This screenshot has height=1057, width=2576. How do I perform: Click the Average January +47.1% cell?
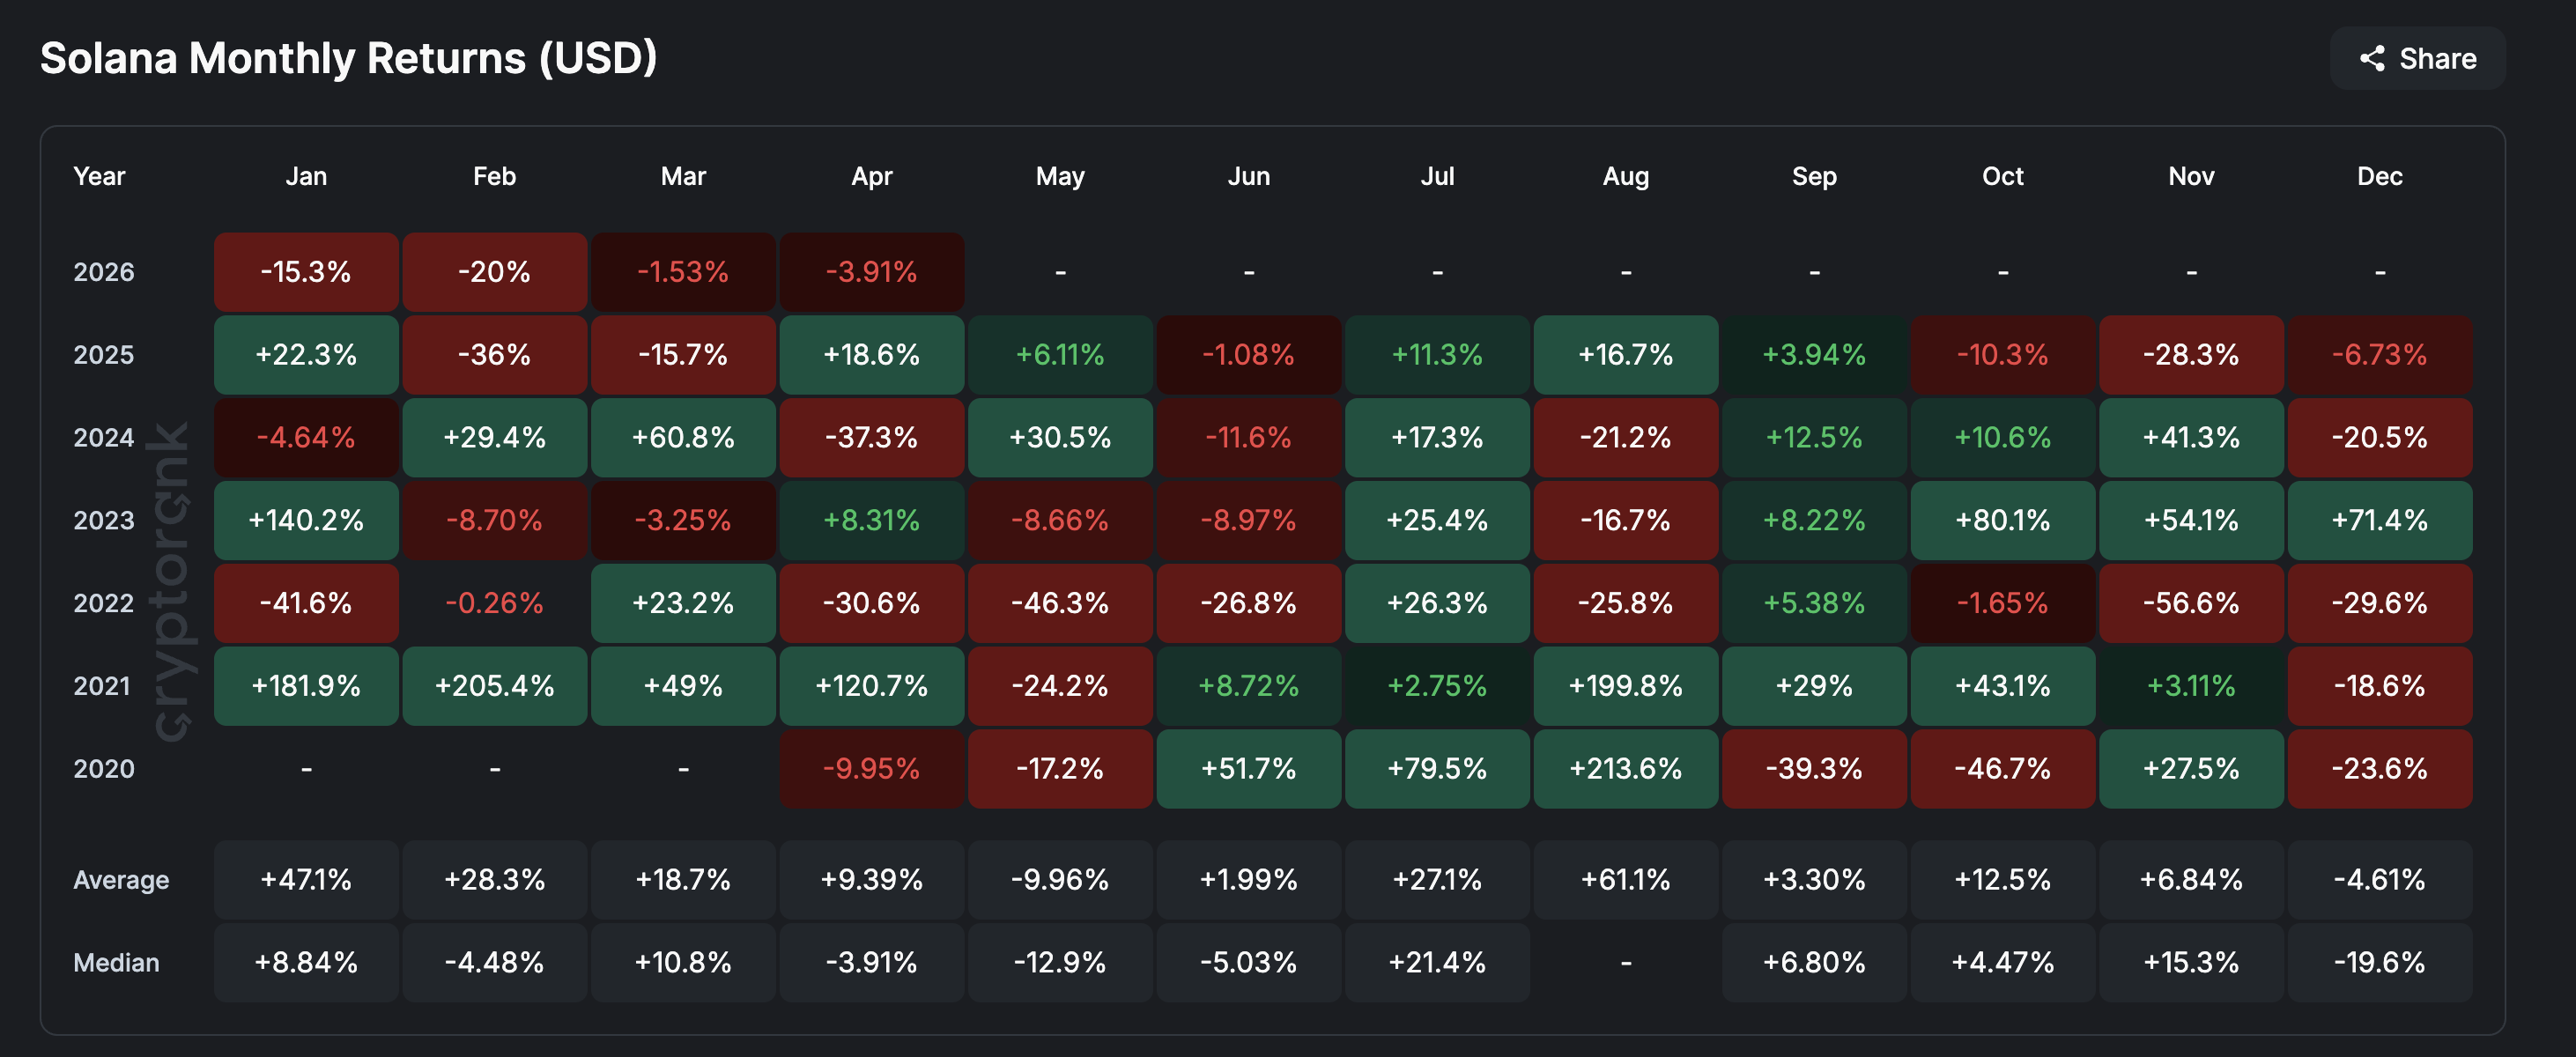click(306, 880)
